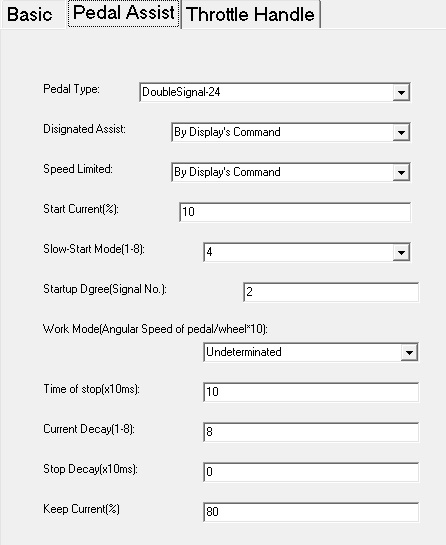The height and width of the screenshot is (545, 446).
Task: Click the Slow-Start Mode value 4 box
Action: pyautogui.click(x=307, y=252)
